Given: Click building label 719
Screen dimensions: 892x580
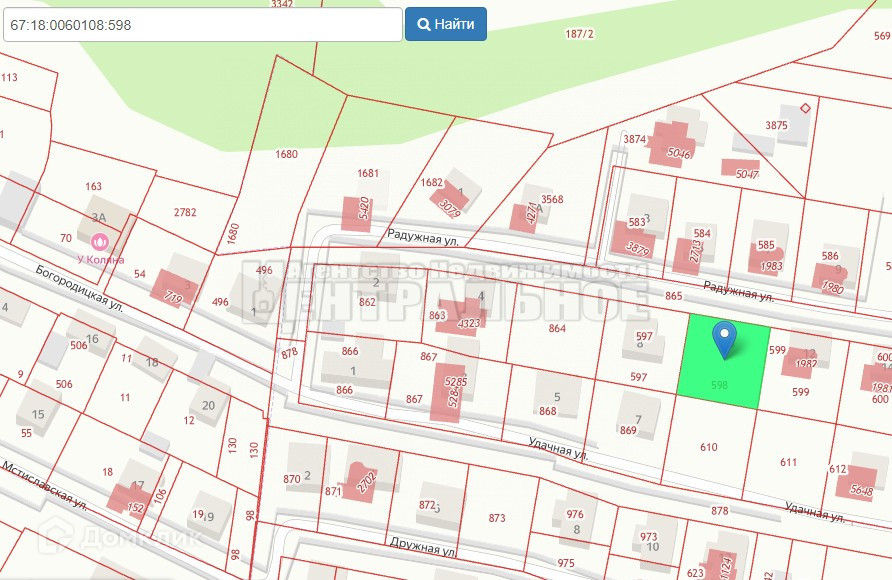Looking at the screenshot, I should pos(174,299).
